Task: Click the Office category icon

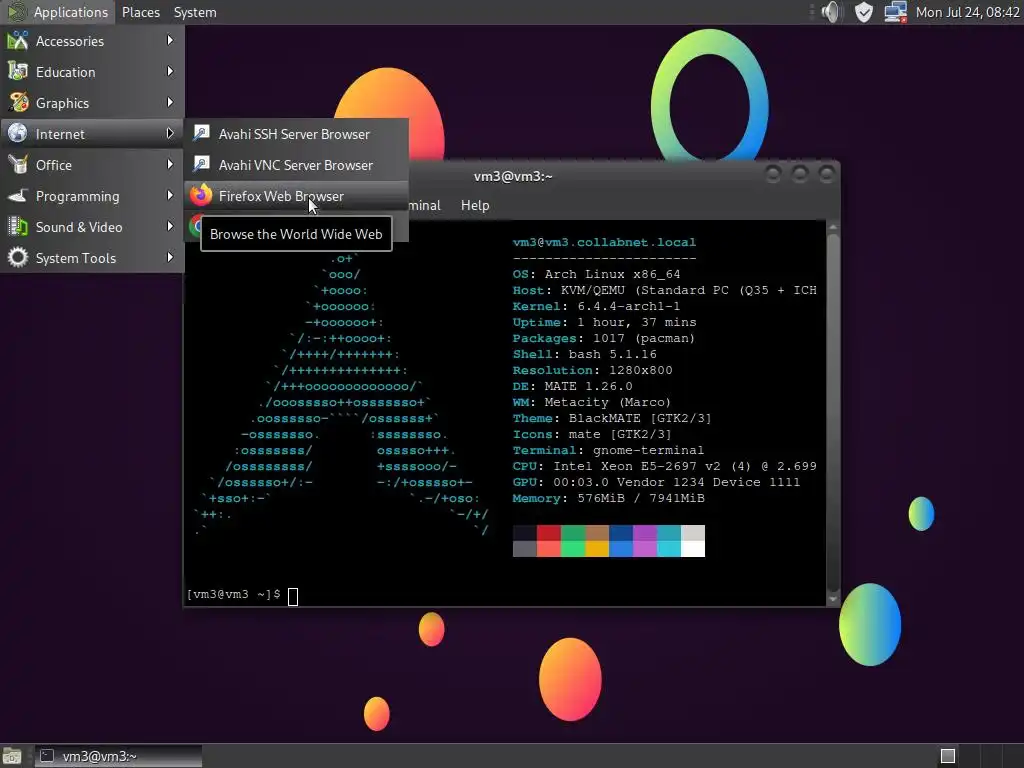Action: 18,165
